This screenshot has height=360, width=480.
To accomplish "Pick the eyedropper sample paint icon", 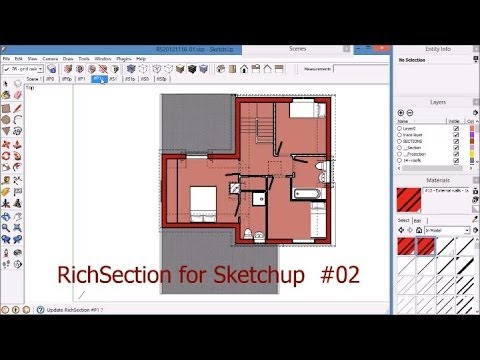I will (476, 219).
